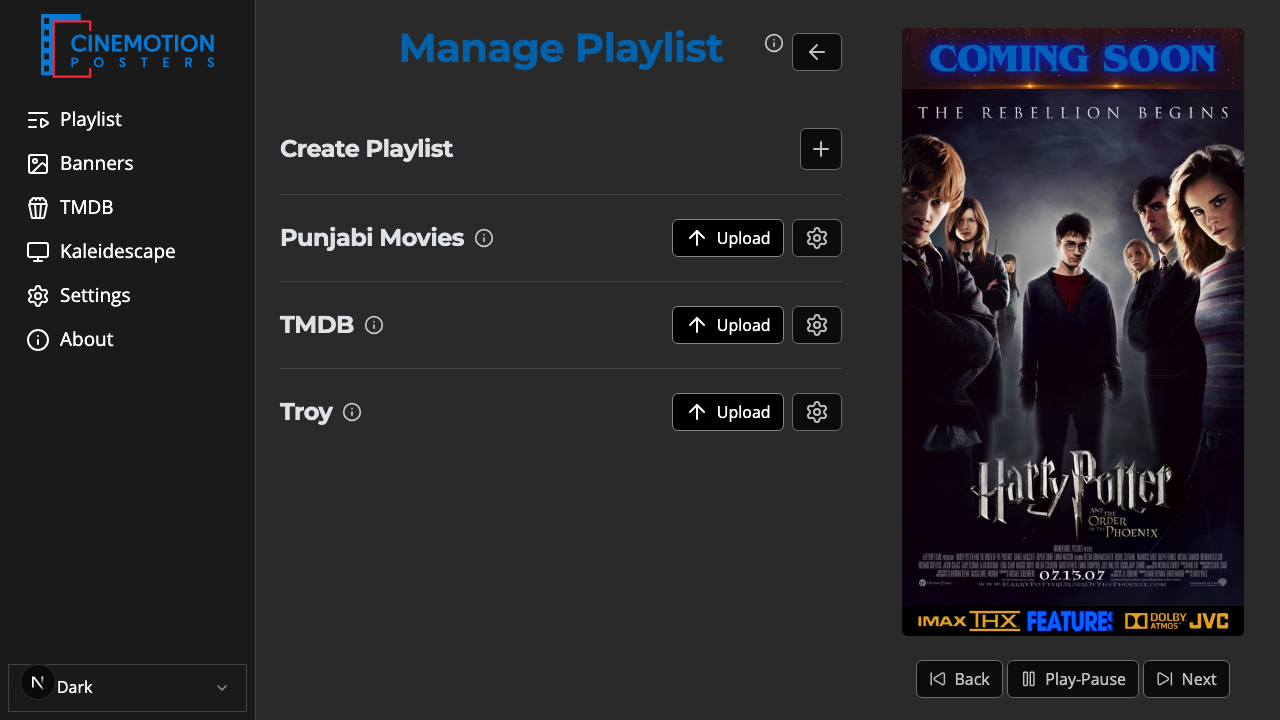This screenshot has width=1280, height=720.
Task: Add a new playlist with plus button
Action: point(821,149)
